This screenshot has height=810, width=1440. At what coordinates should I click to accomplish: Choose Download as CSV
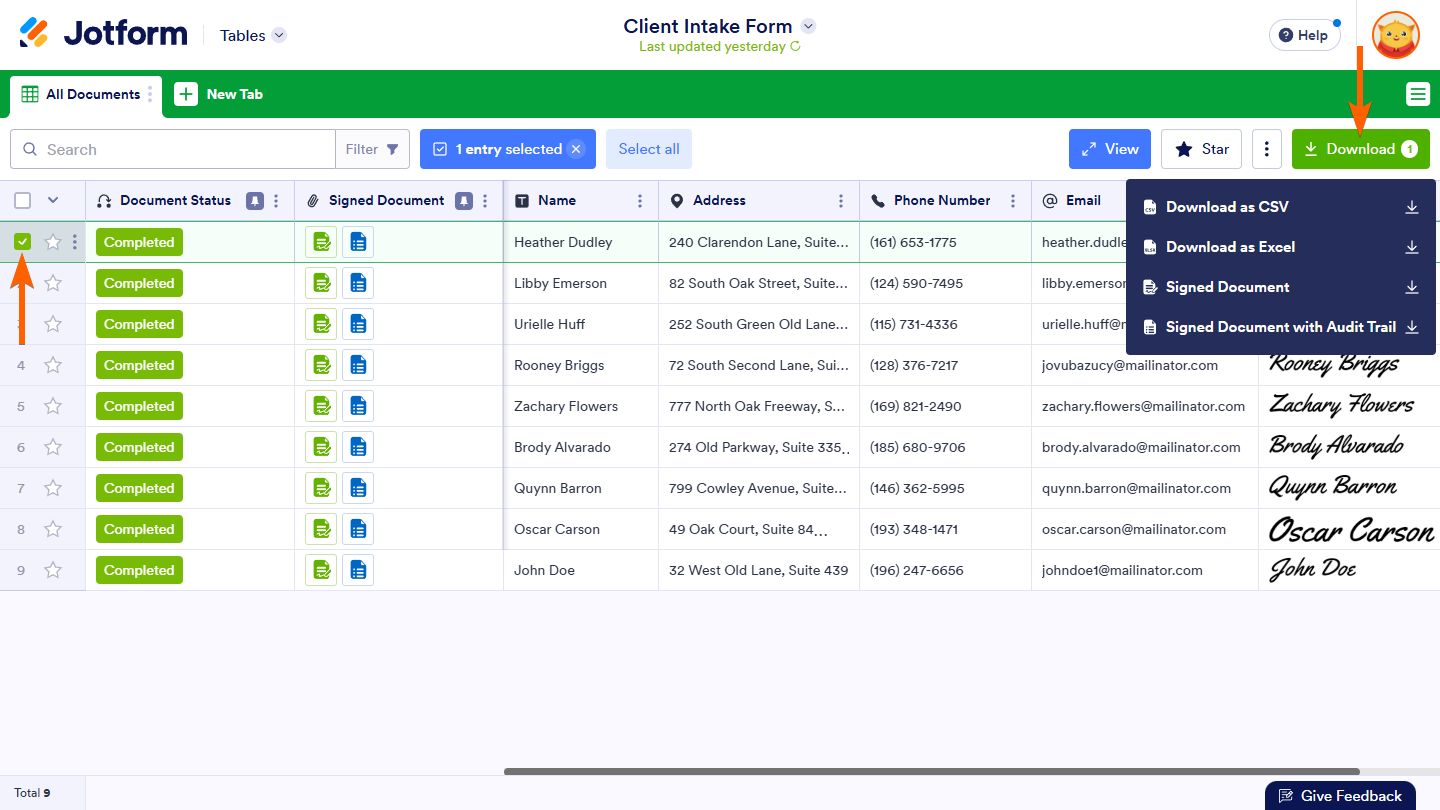coord(1227,207)
